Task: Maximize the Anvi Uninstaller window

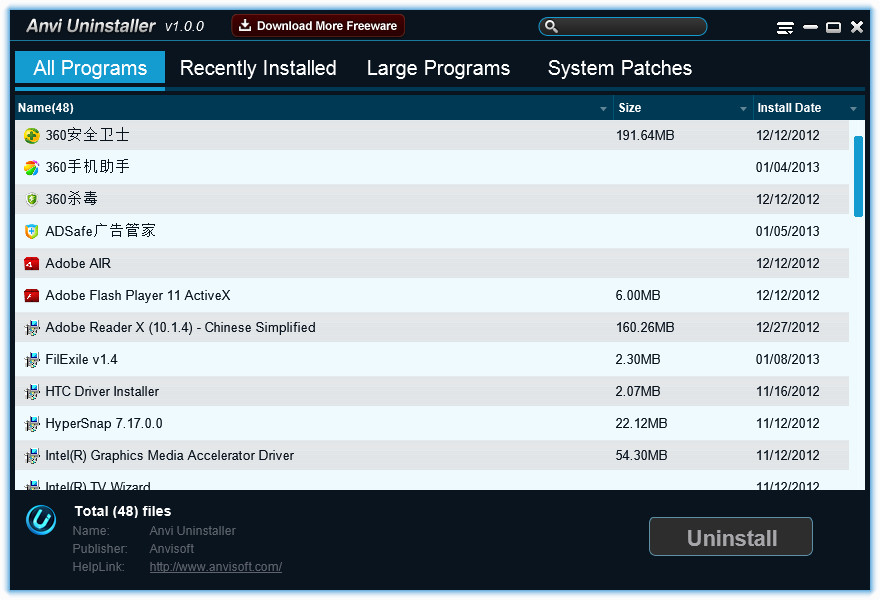Action: (833, 27)
